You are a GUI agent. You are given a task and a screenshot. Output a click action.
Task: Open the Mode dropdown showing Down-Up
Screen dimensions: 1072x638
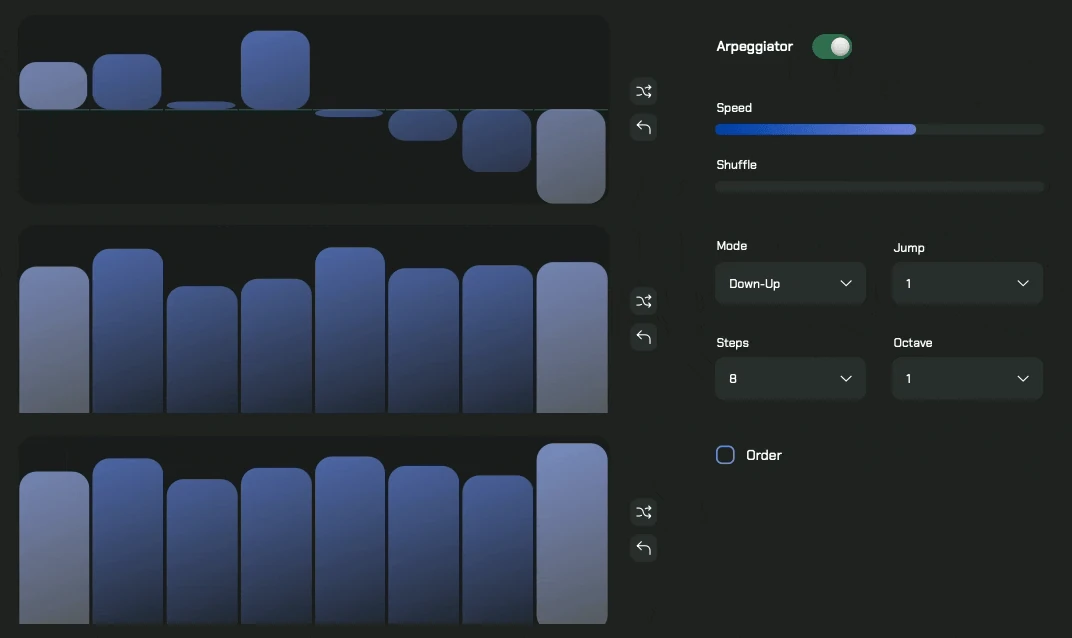click(790, 283)
